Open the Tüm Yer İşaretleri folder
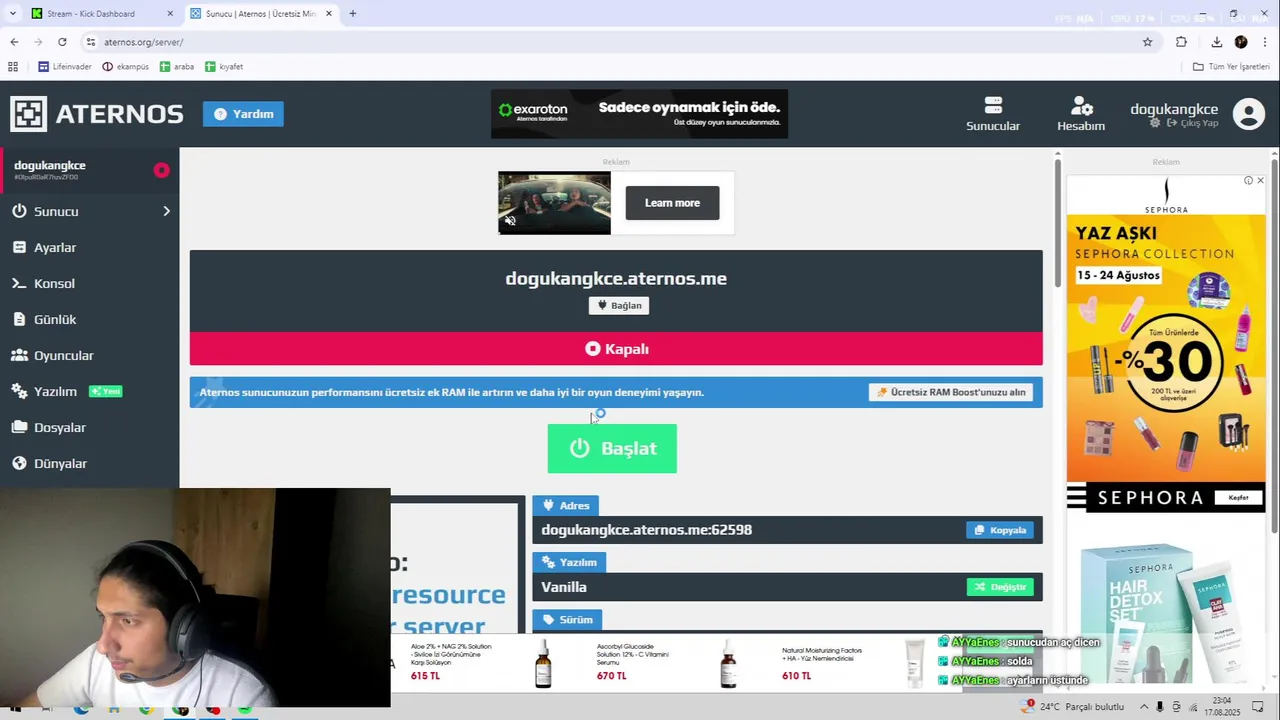 (x=1231, y=67)
